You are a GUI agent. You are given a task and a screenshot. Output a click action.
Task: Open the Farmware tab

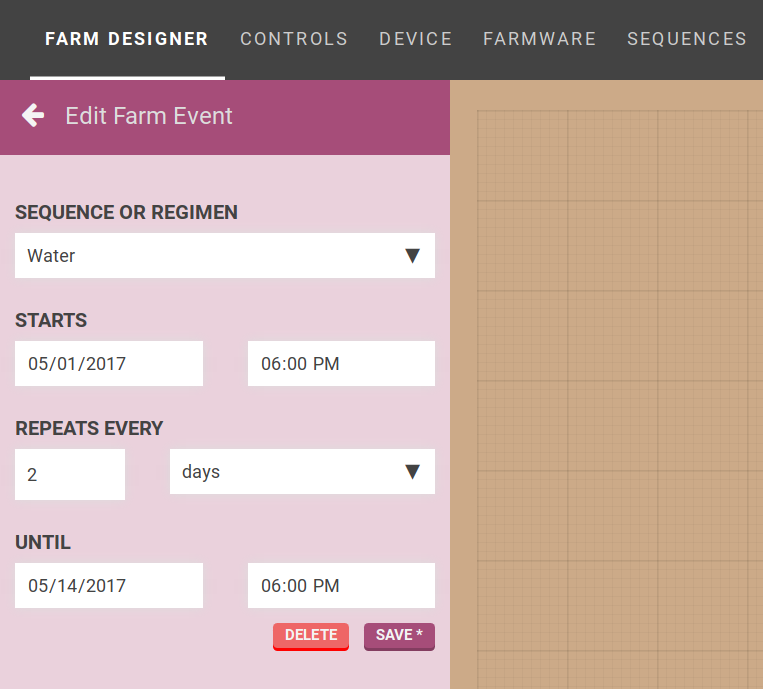coord(539,39)
